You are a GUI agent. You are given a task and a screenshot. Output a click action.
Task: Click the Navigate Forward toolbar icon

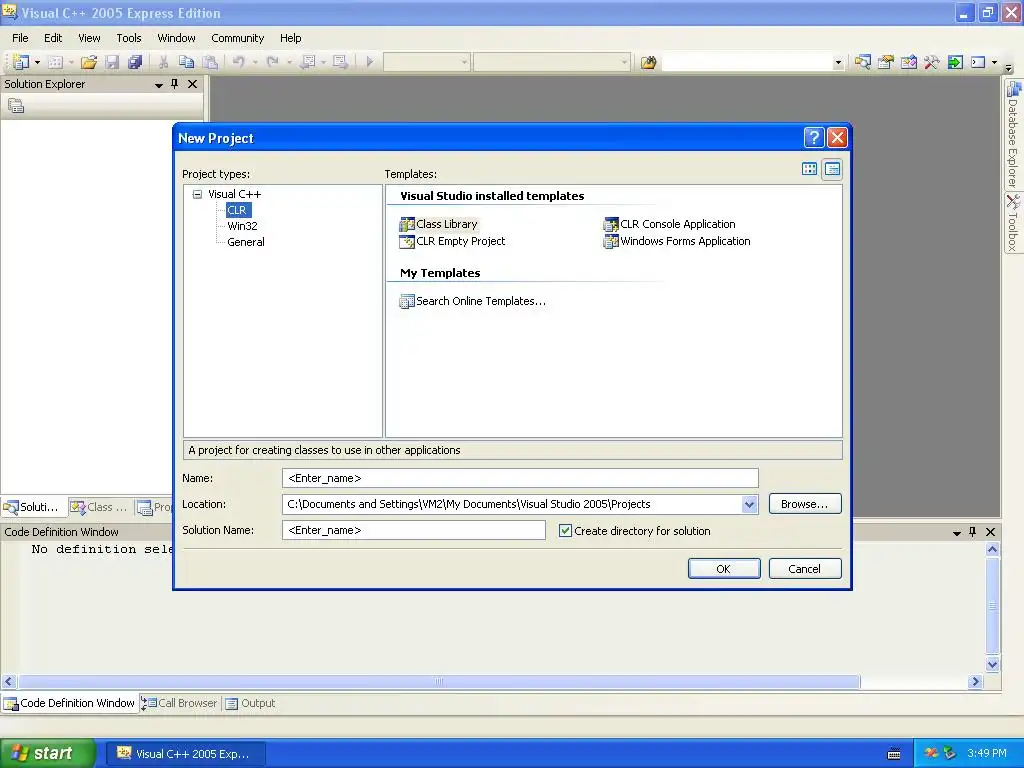[340, 62]
